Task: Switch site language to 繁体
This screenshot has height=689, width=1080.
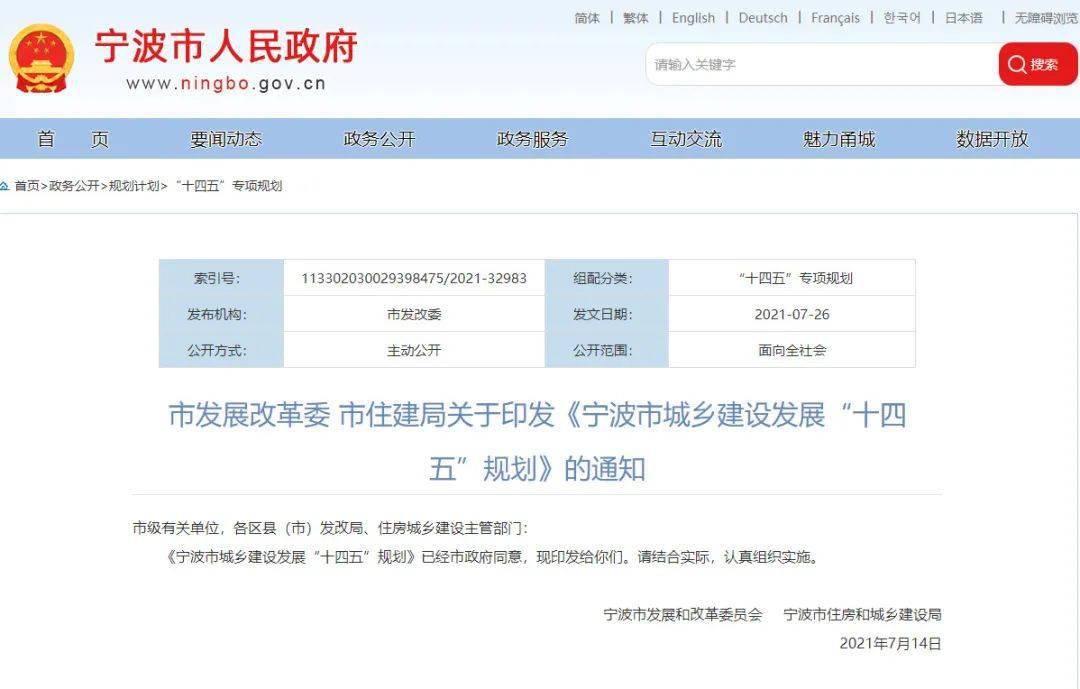Action: [x=635, y=17]
